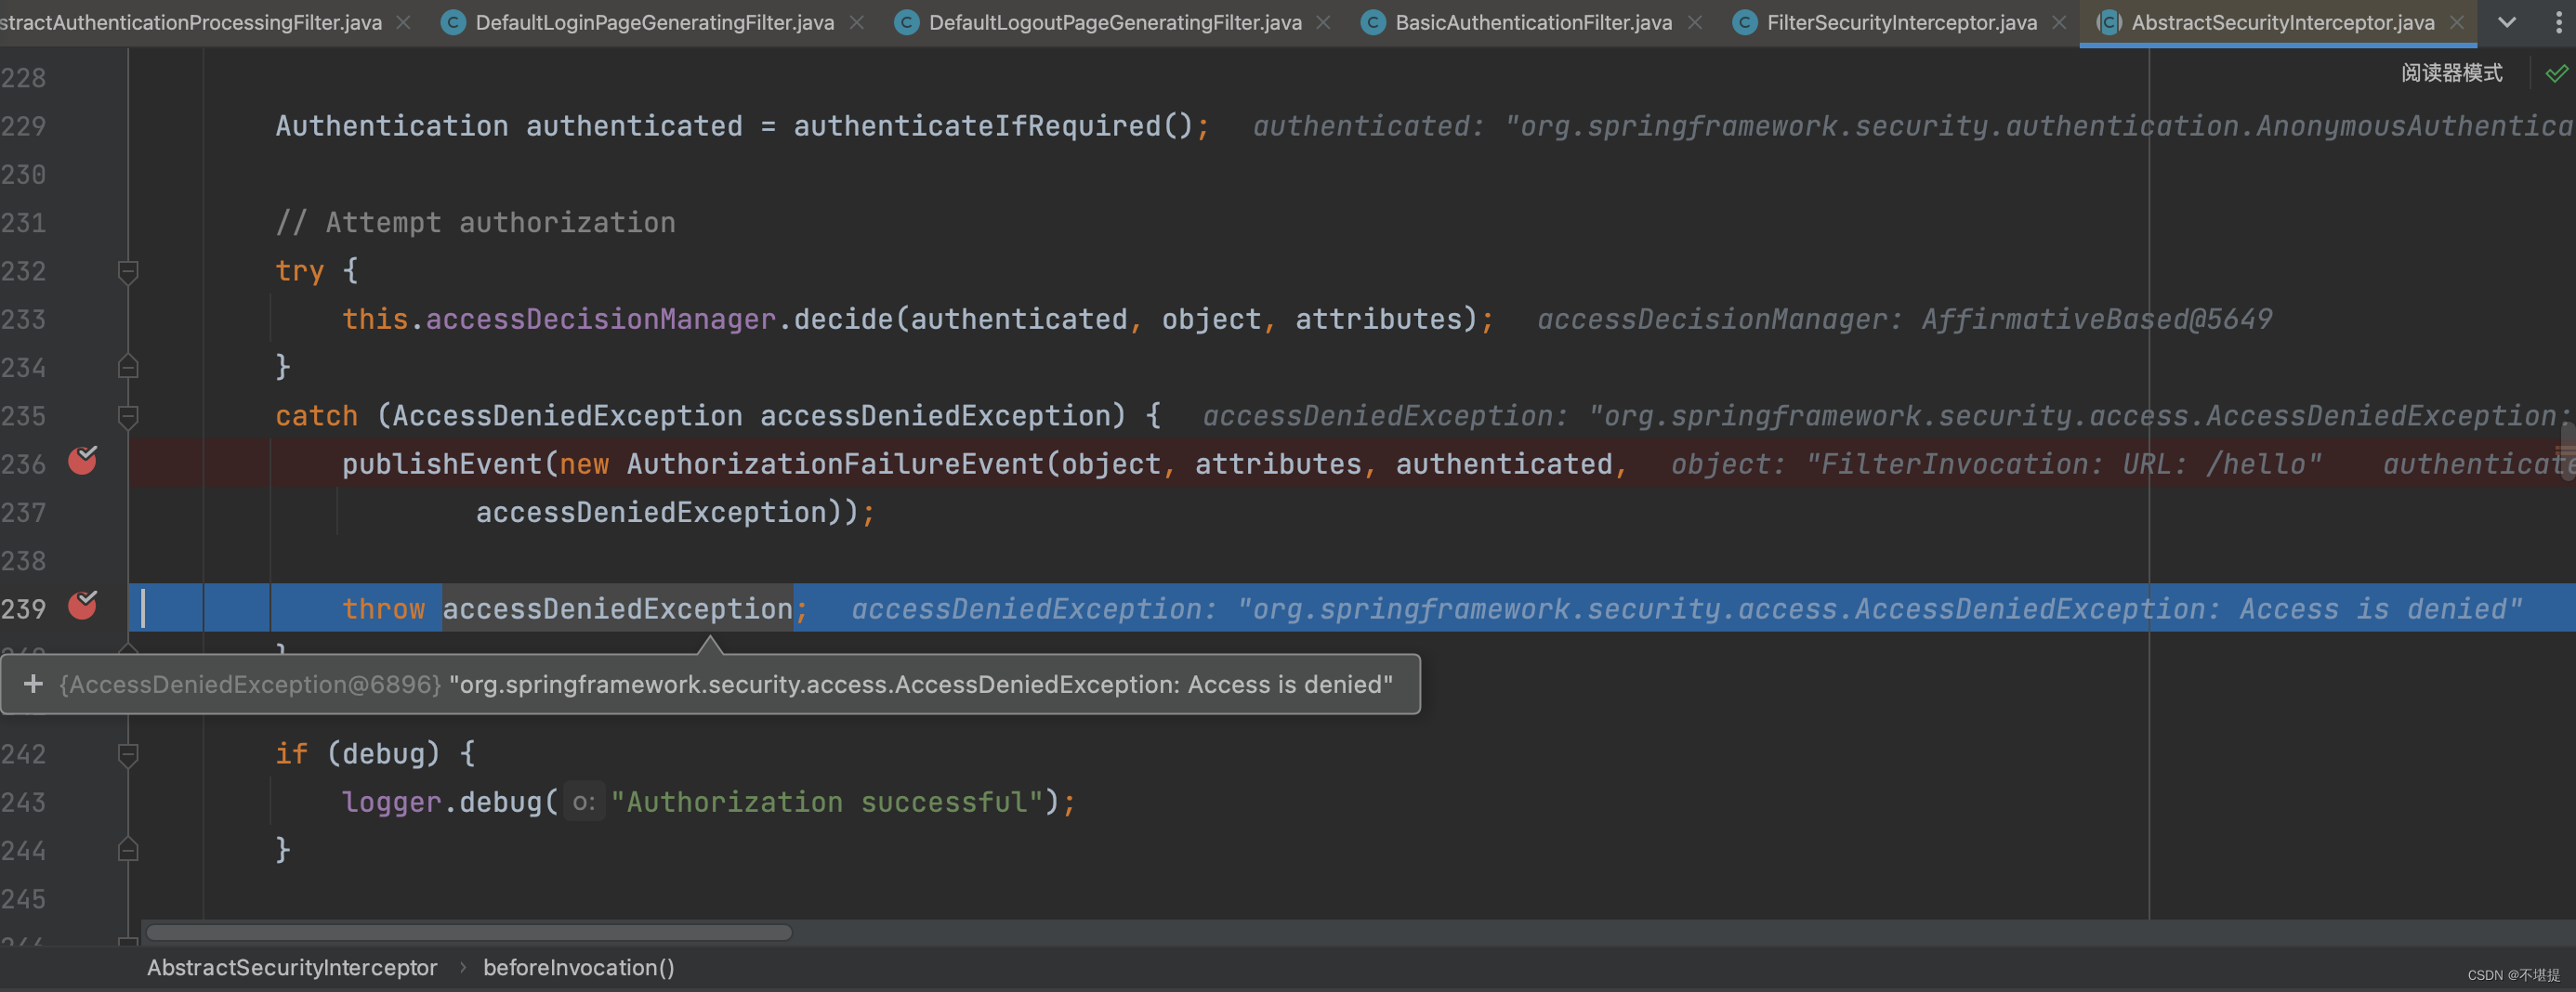Close the BasicAuthenticationFilter.java tab

tap(1695, 22)
